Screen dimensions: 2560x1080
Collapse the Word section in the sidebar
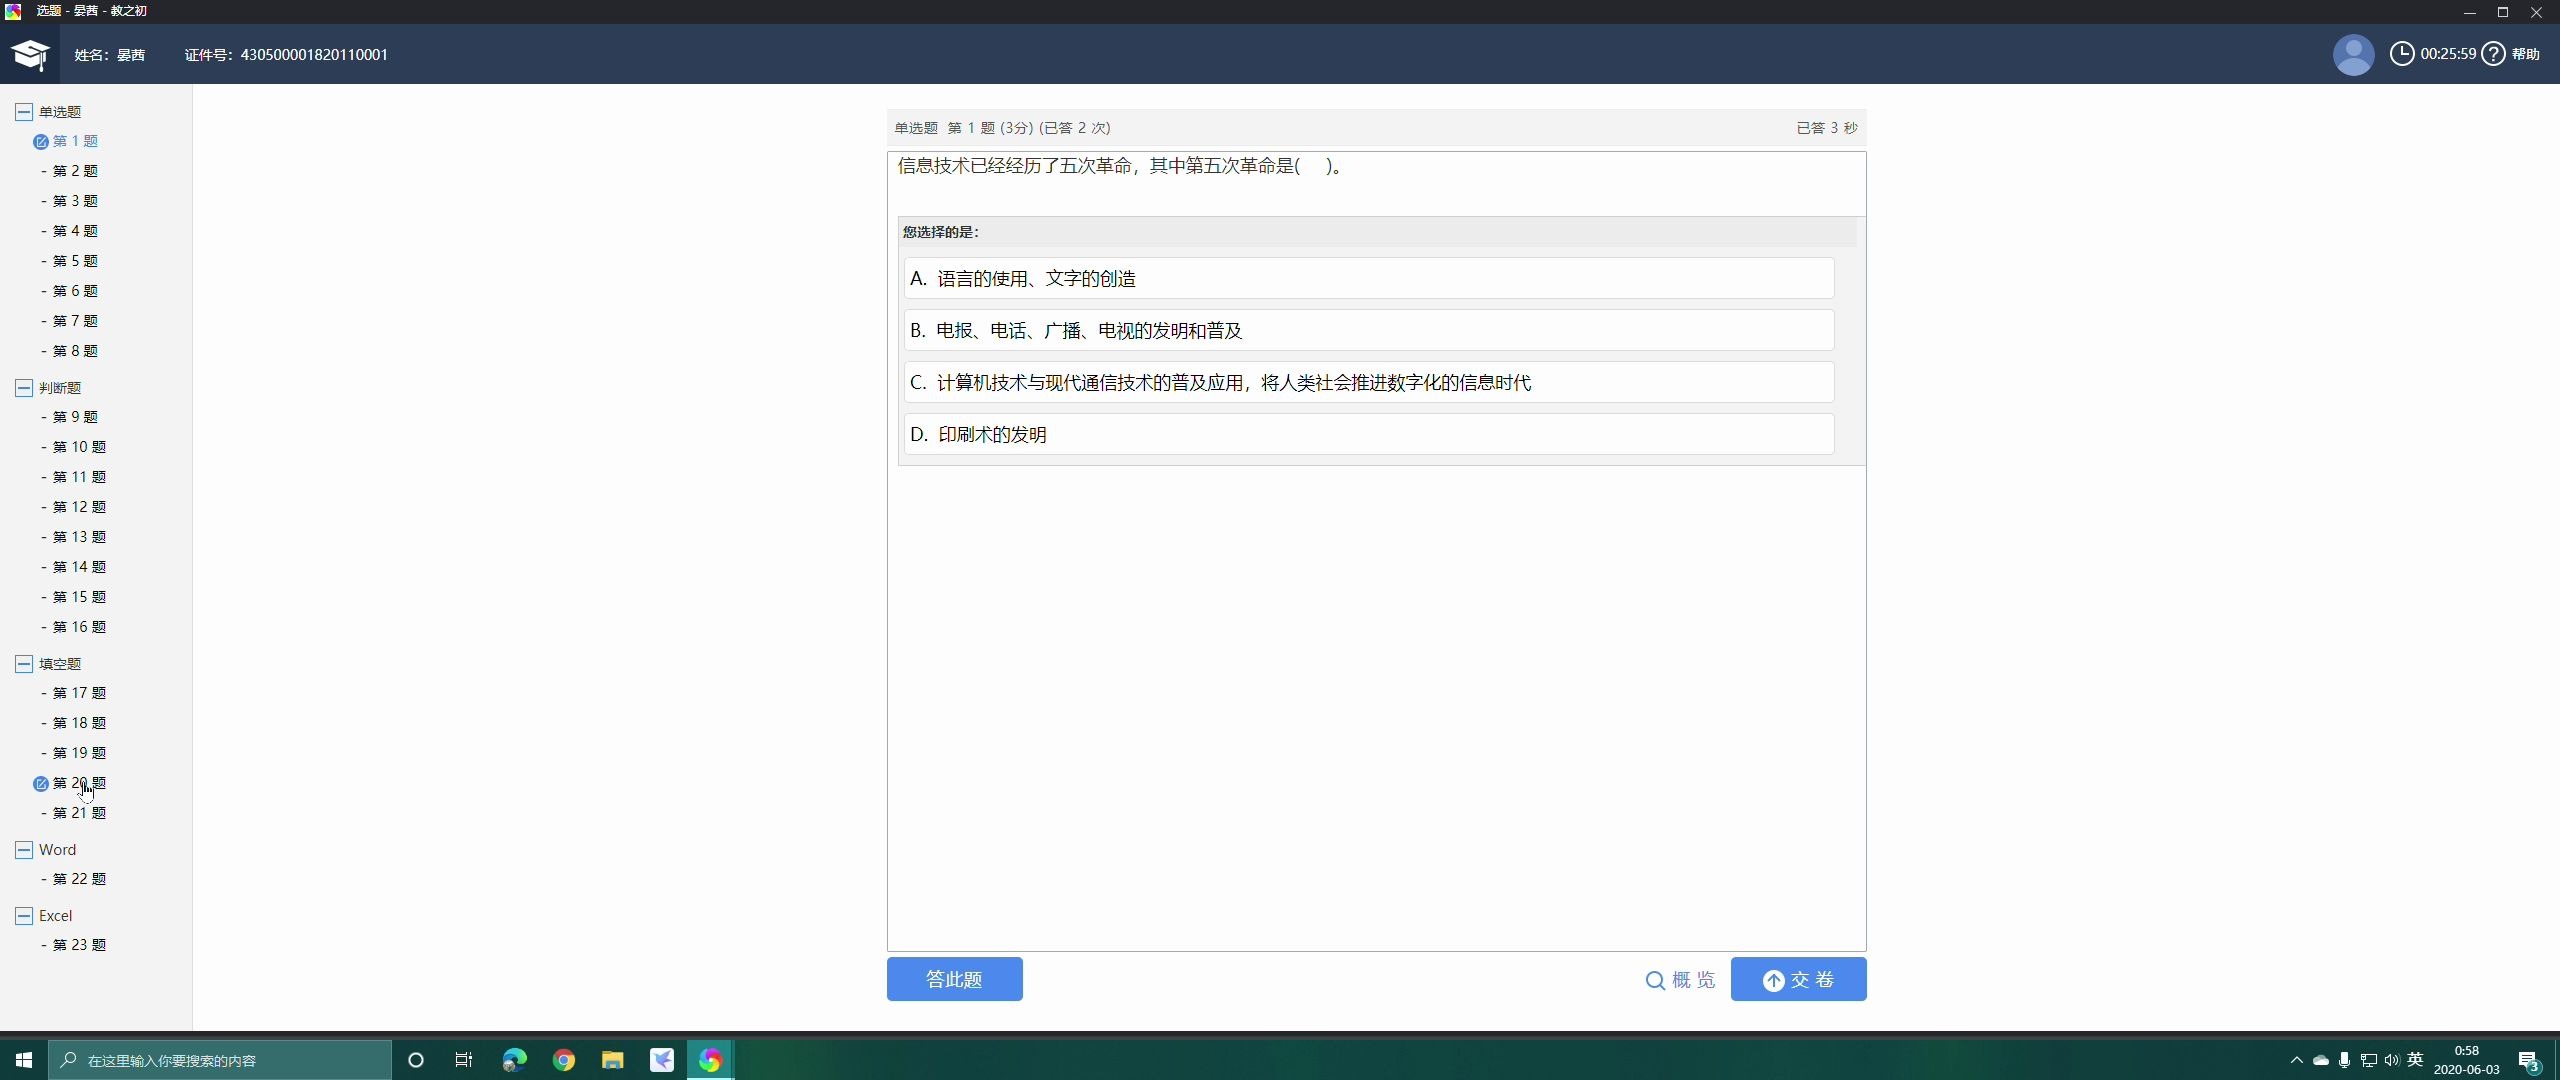(x=23, y=849)
